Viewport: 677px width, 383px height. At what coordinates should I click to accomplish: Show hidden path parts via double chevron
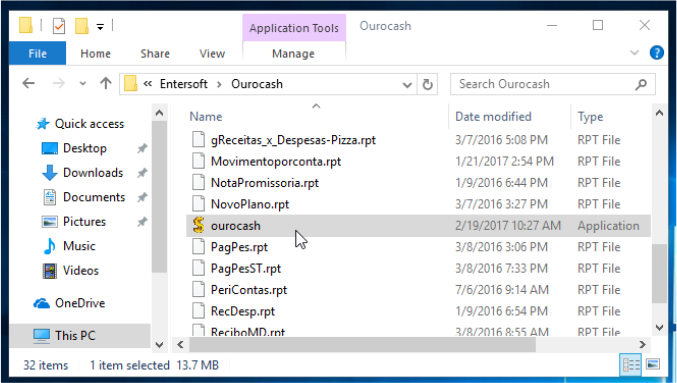[x=148, y=84]
